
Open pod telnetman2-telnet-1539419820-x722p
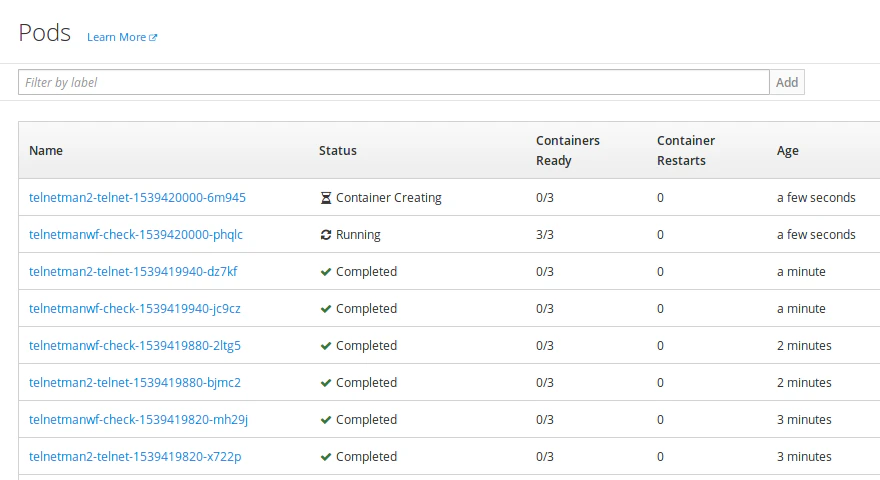135,457
